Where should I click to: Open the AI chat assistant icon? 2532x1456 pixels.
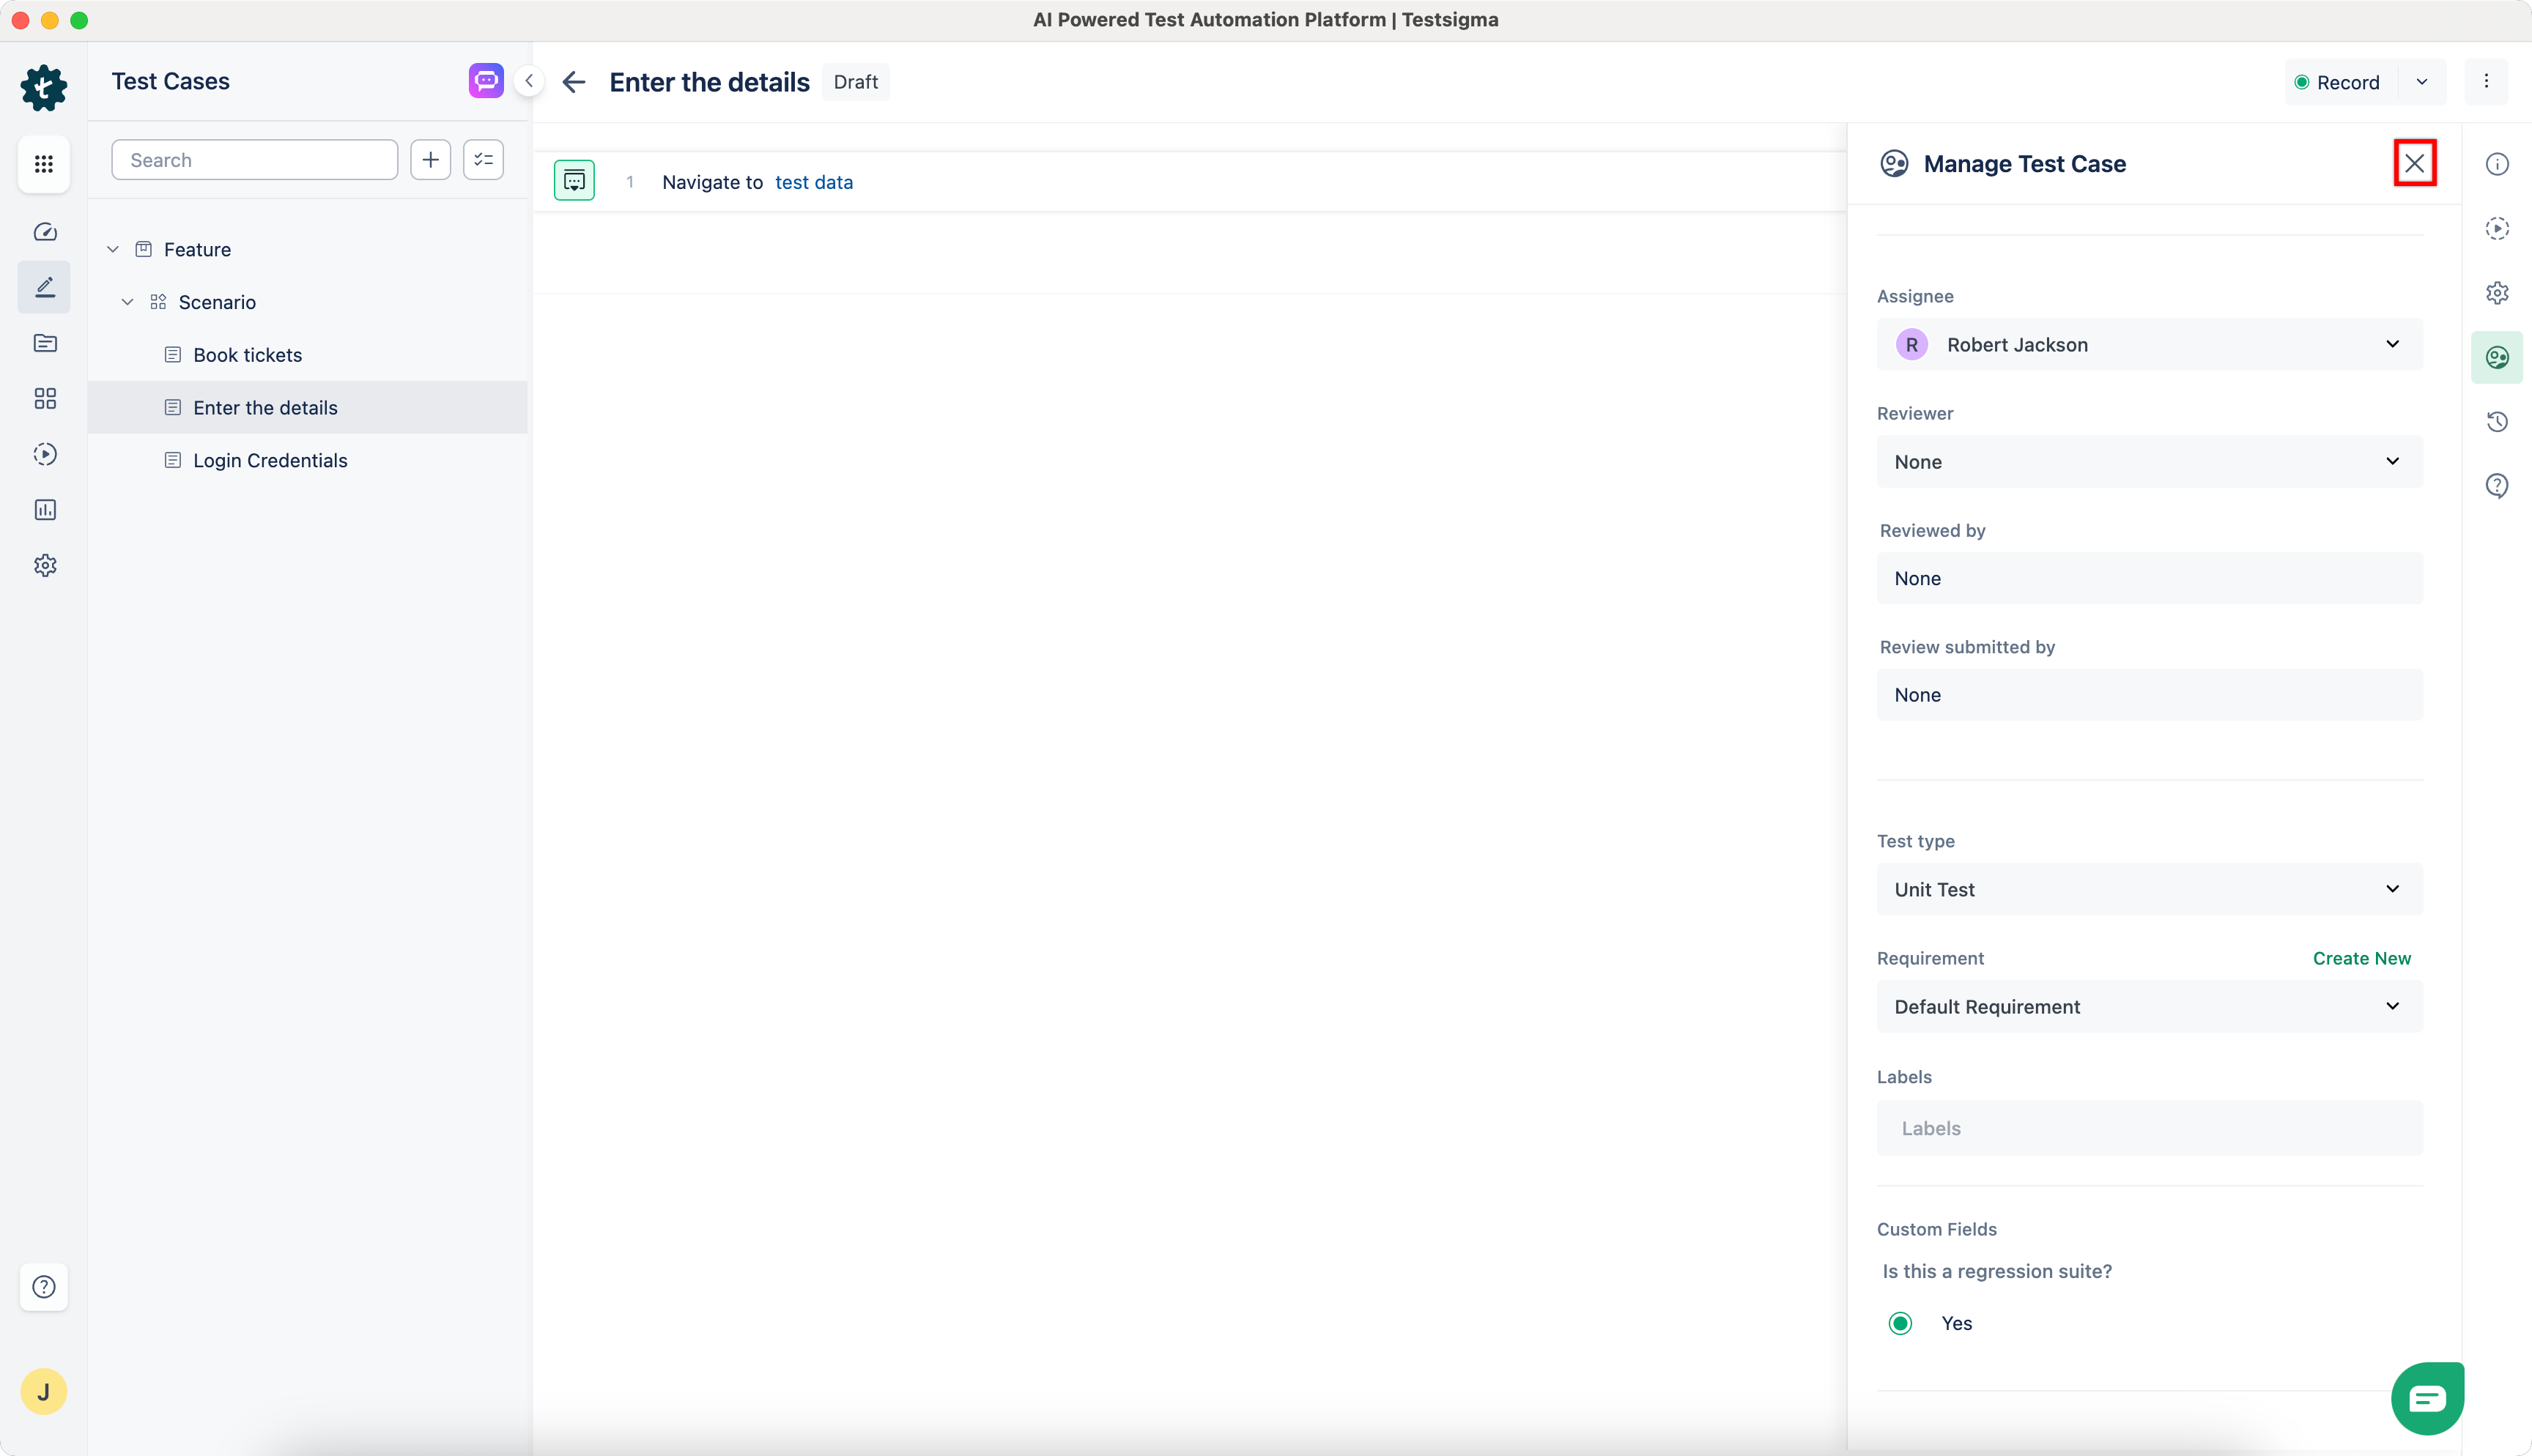(486, 81)
